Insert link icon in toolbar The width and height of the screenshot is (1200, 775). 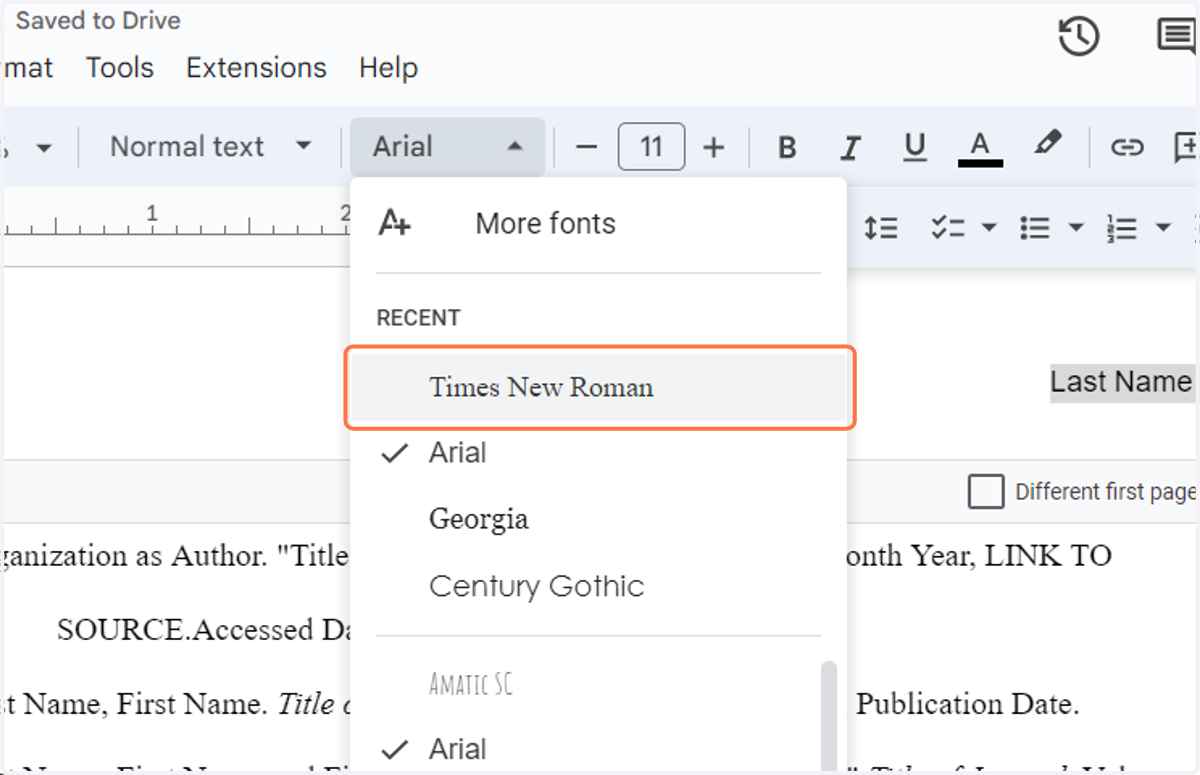tap(1127, 148)
